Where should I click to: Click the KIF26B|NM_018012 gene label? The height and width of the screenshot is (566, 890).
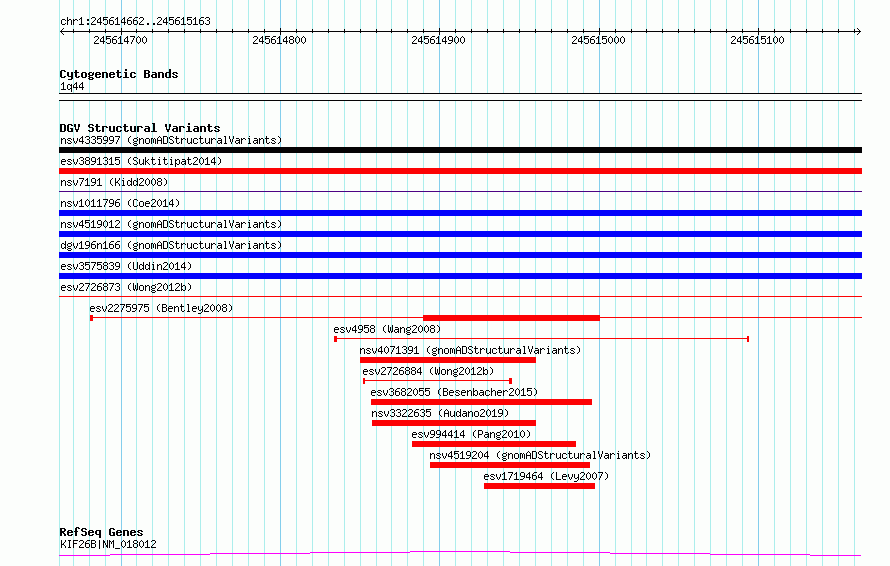coord(108,544)
